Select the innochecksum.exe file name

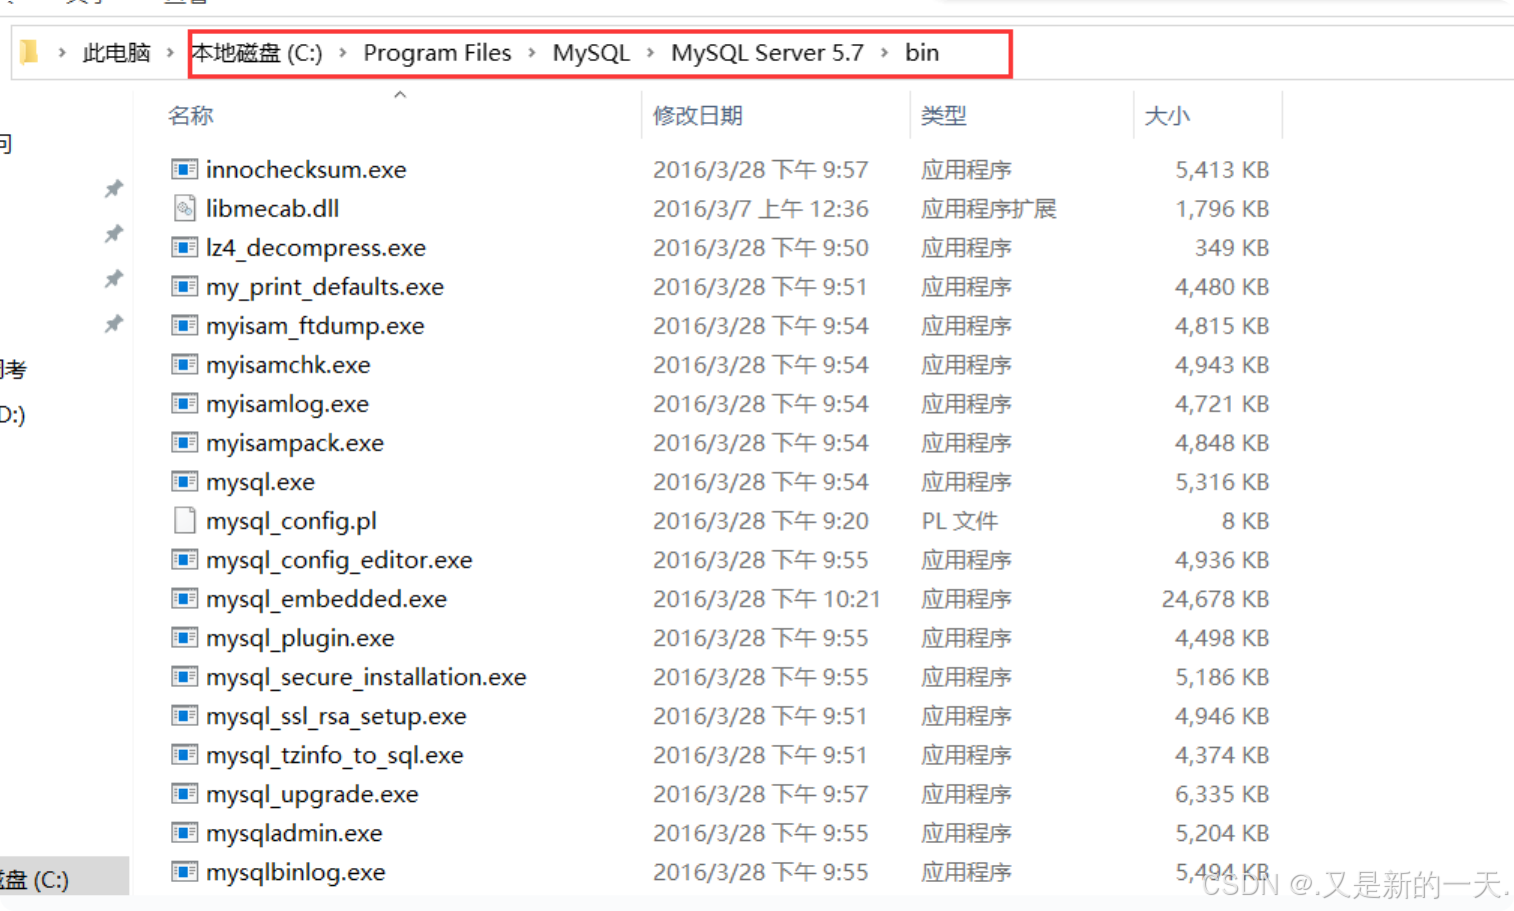pos(306,169)
